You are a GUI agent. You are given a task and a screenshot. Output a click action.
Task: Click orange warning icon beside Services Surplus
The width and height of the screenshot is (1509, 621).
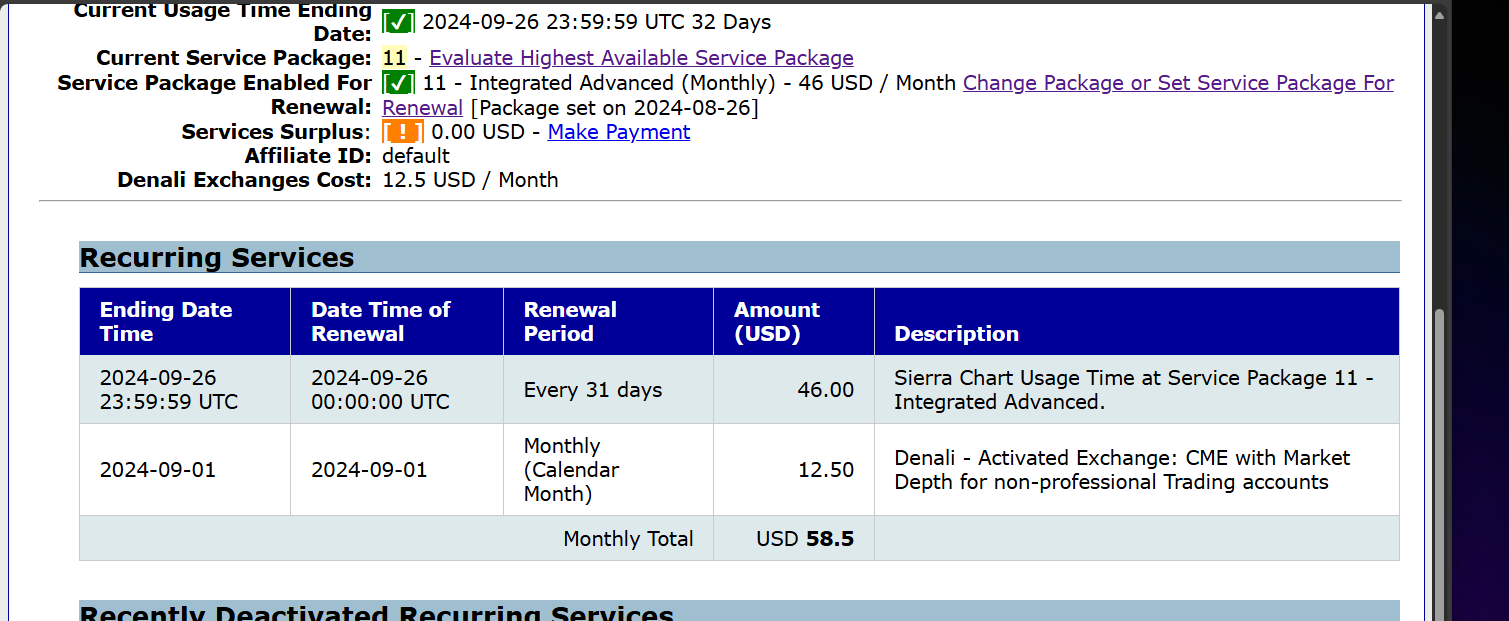[402, 132]
